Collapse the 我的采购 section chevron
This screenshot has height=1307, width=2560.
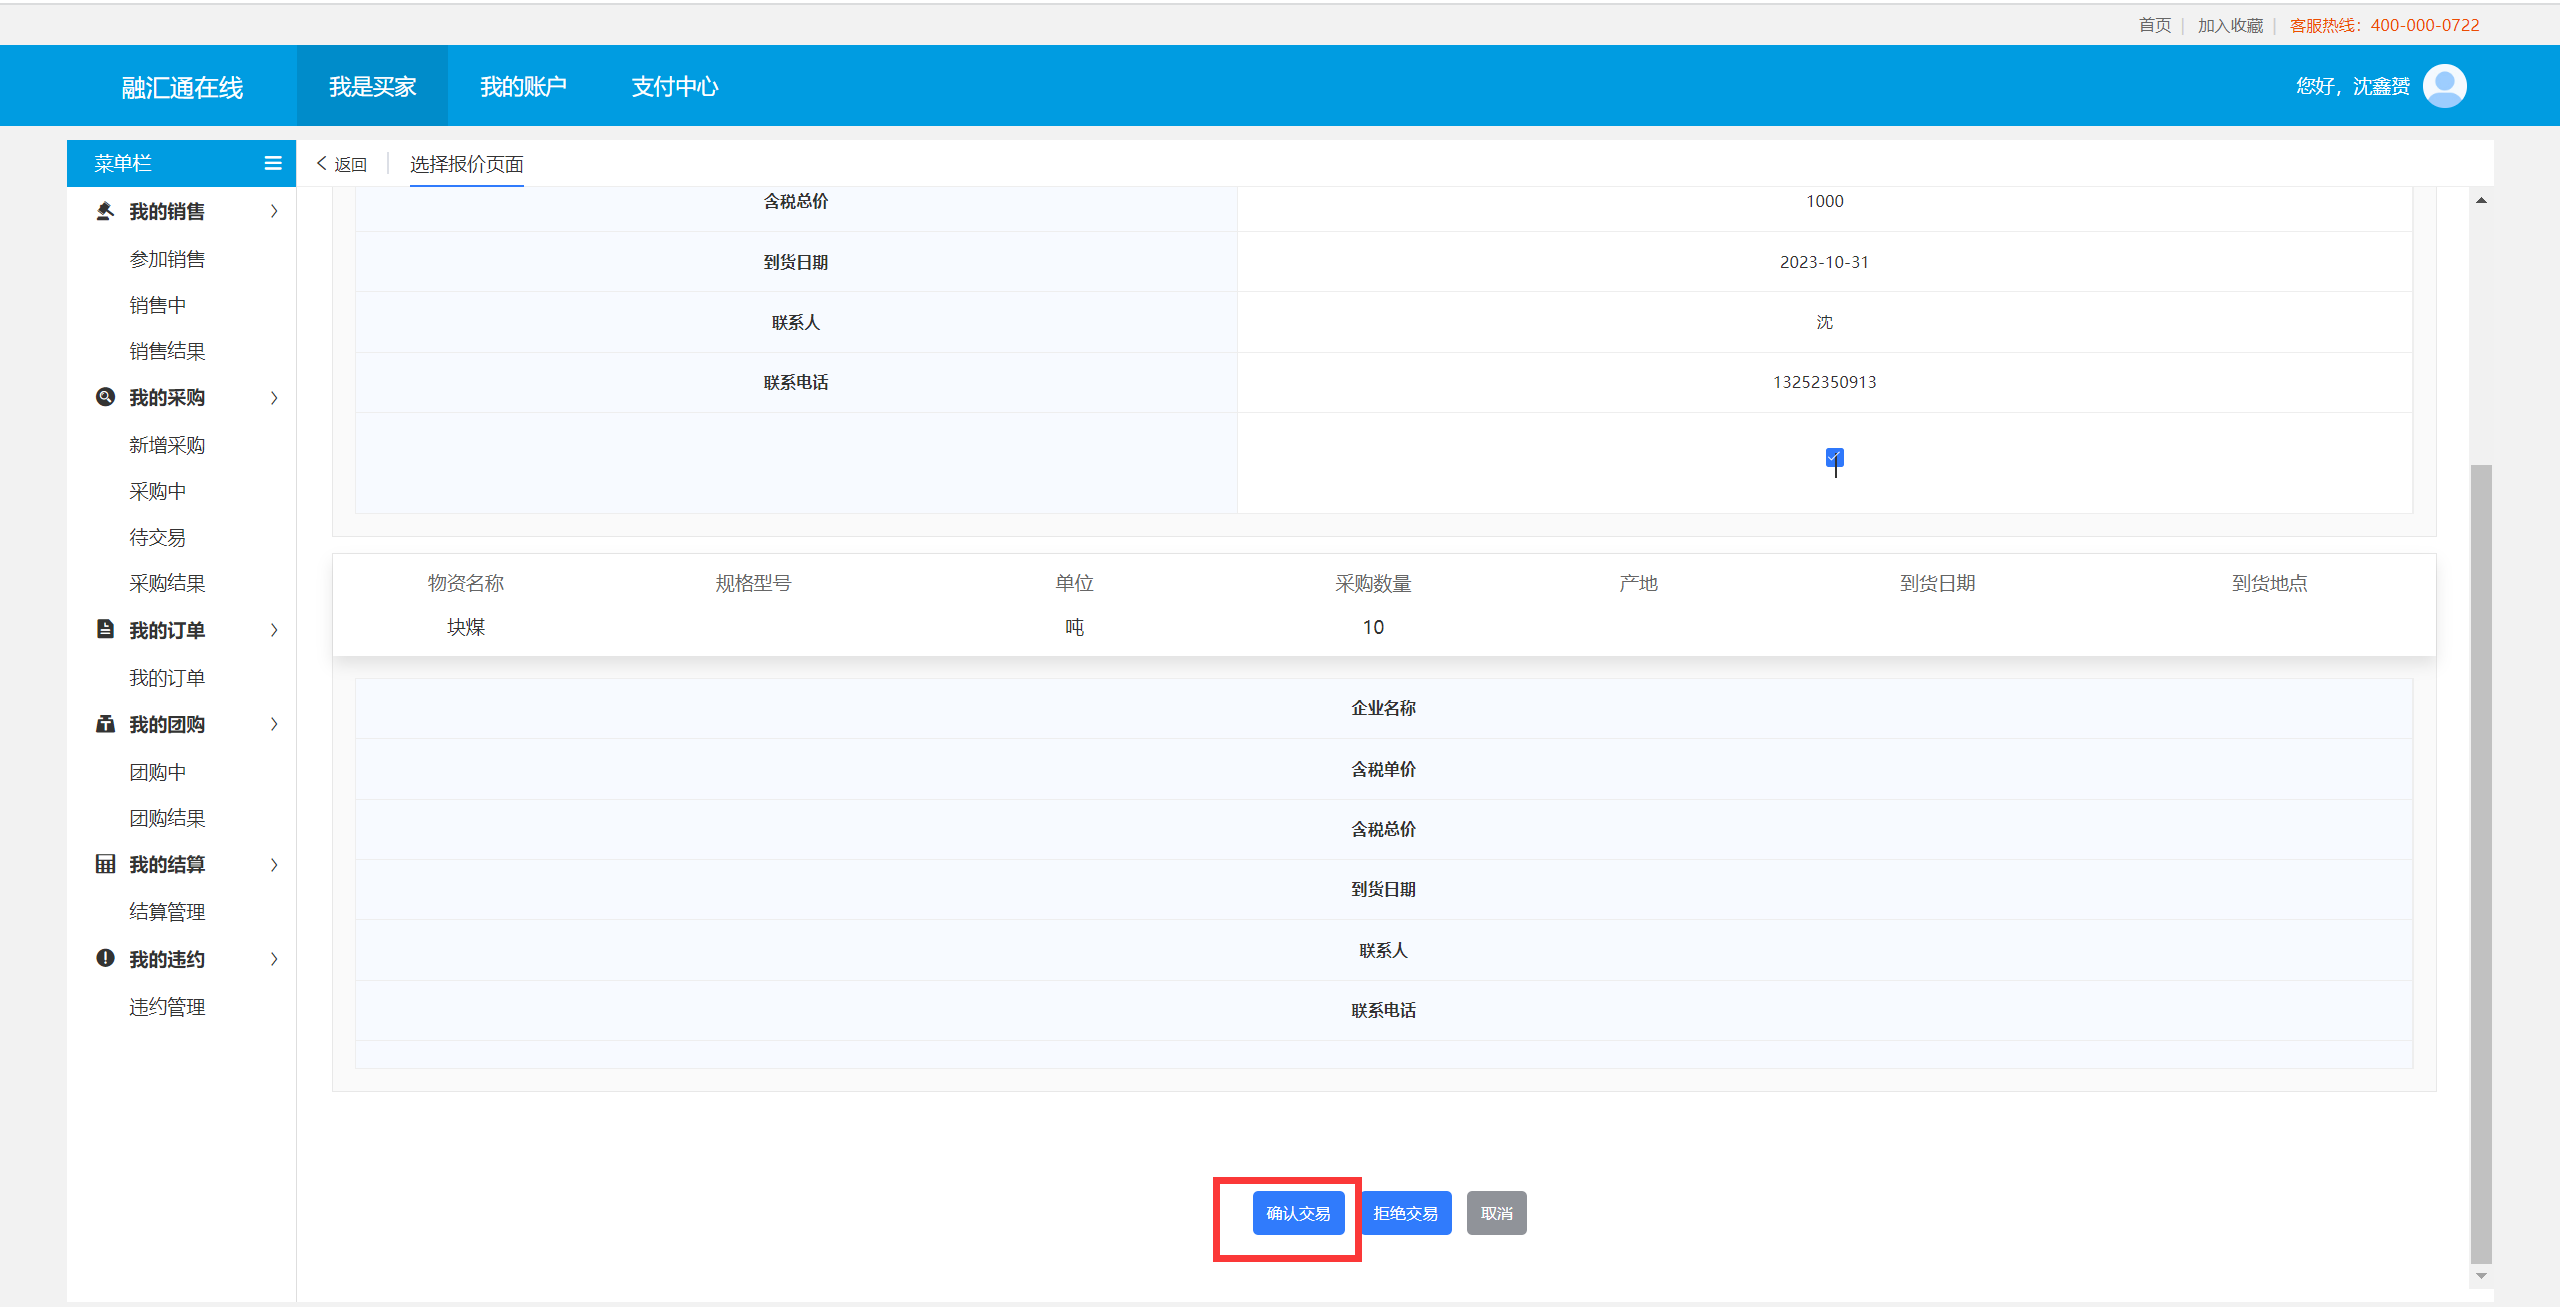274,398
